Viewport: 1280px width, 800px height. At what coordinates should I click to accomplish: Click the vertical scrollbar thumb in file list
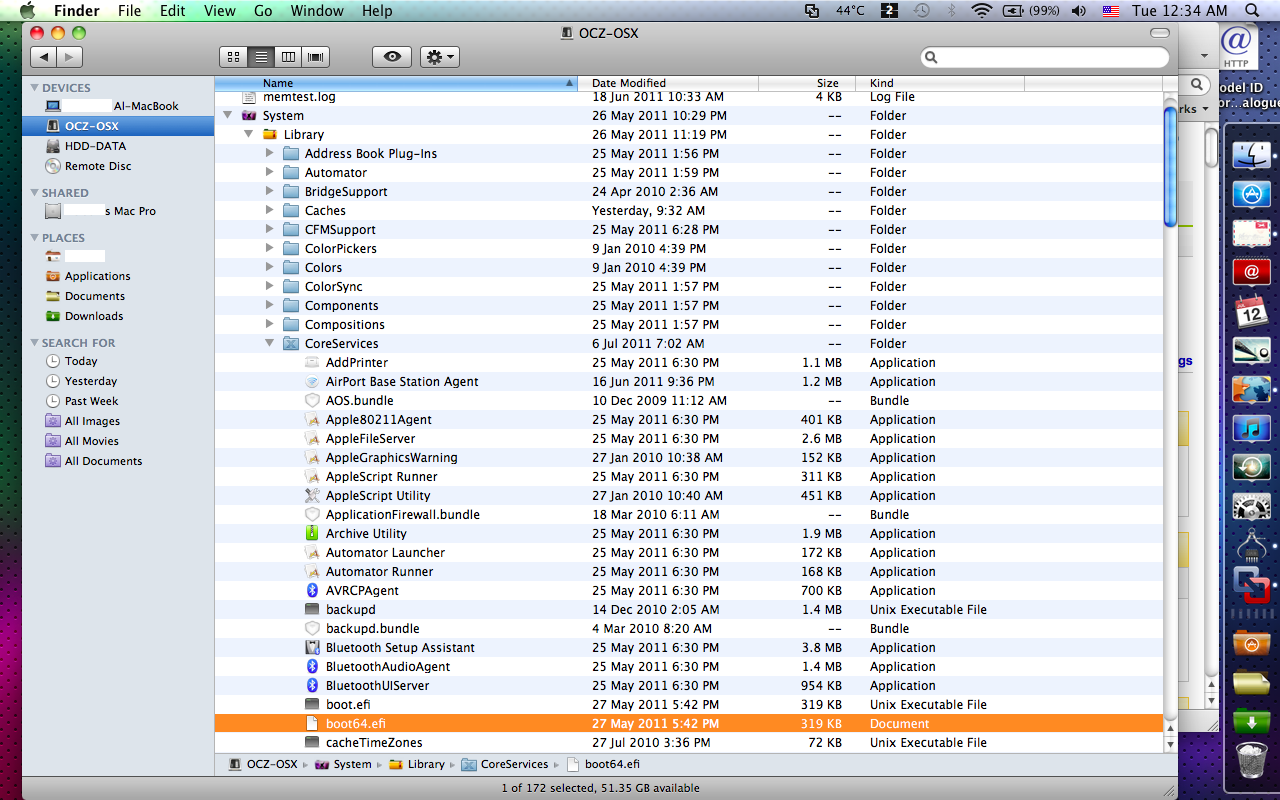pyautogui.click(x=1171, y=166)
